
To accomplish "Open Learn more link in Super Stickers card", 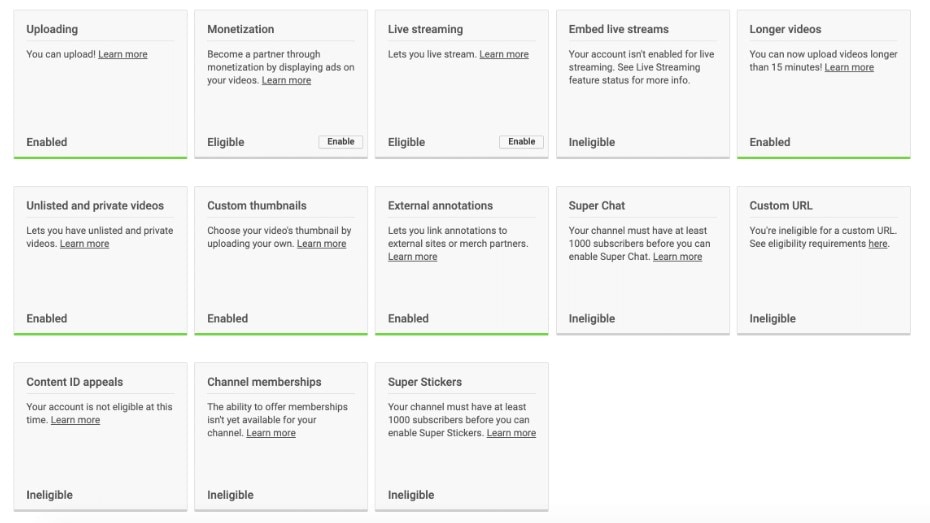I will pos(511,434).
